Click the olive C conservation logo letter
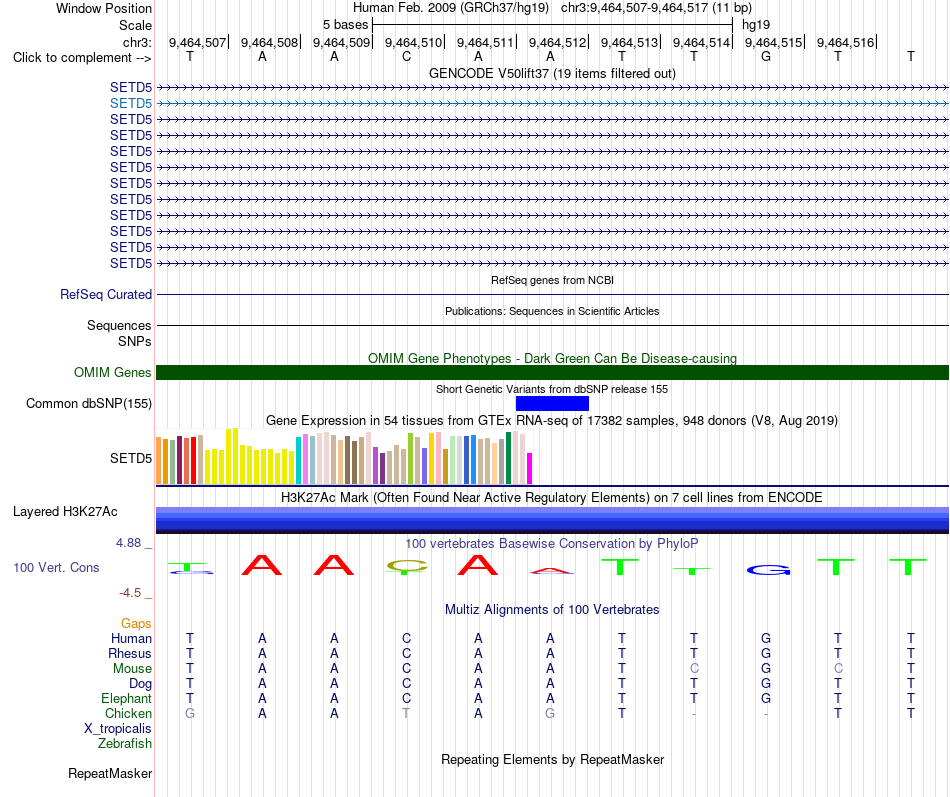Image resolution: width=950 pixels, height=797 pixels. pyautogui.click(x=407, y=567)
